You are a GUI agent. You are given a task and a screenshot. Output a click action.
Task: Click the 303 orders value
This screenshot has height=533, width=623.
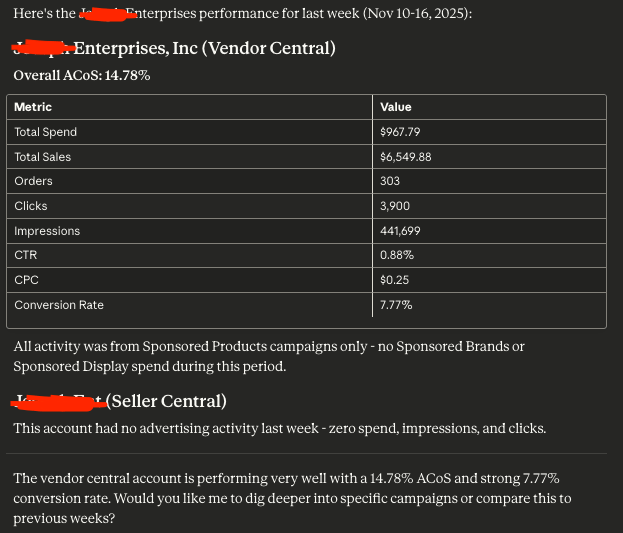[x=390, y=181]
